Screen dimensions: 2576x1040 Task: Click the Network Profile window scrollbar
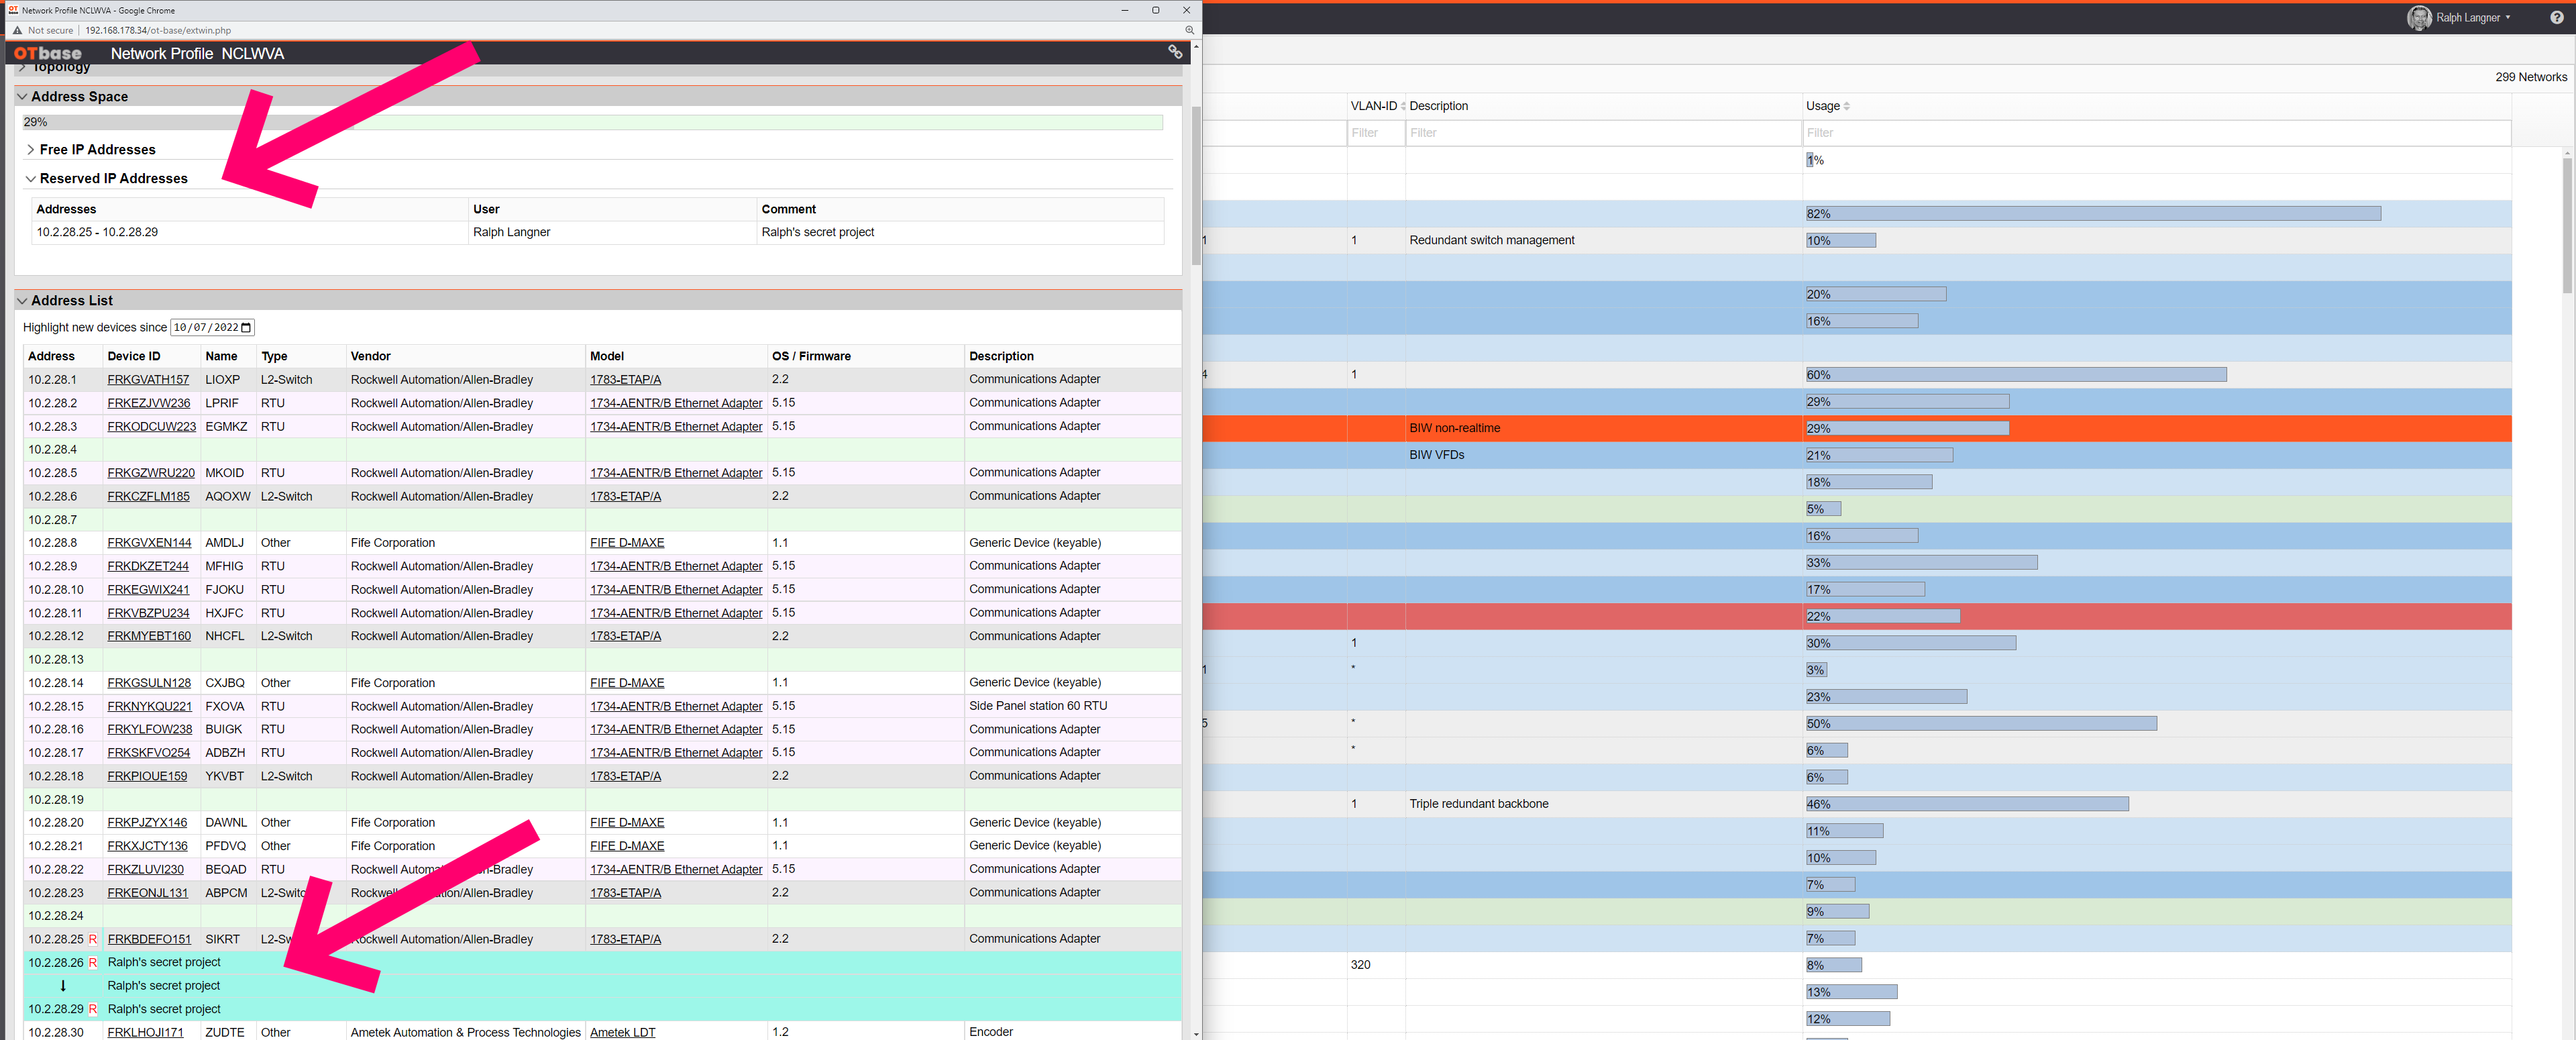coord(1196,185)
